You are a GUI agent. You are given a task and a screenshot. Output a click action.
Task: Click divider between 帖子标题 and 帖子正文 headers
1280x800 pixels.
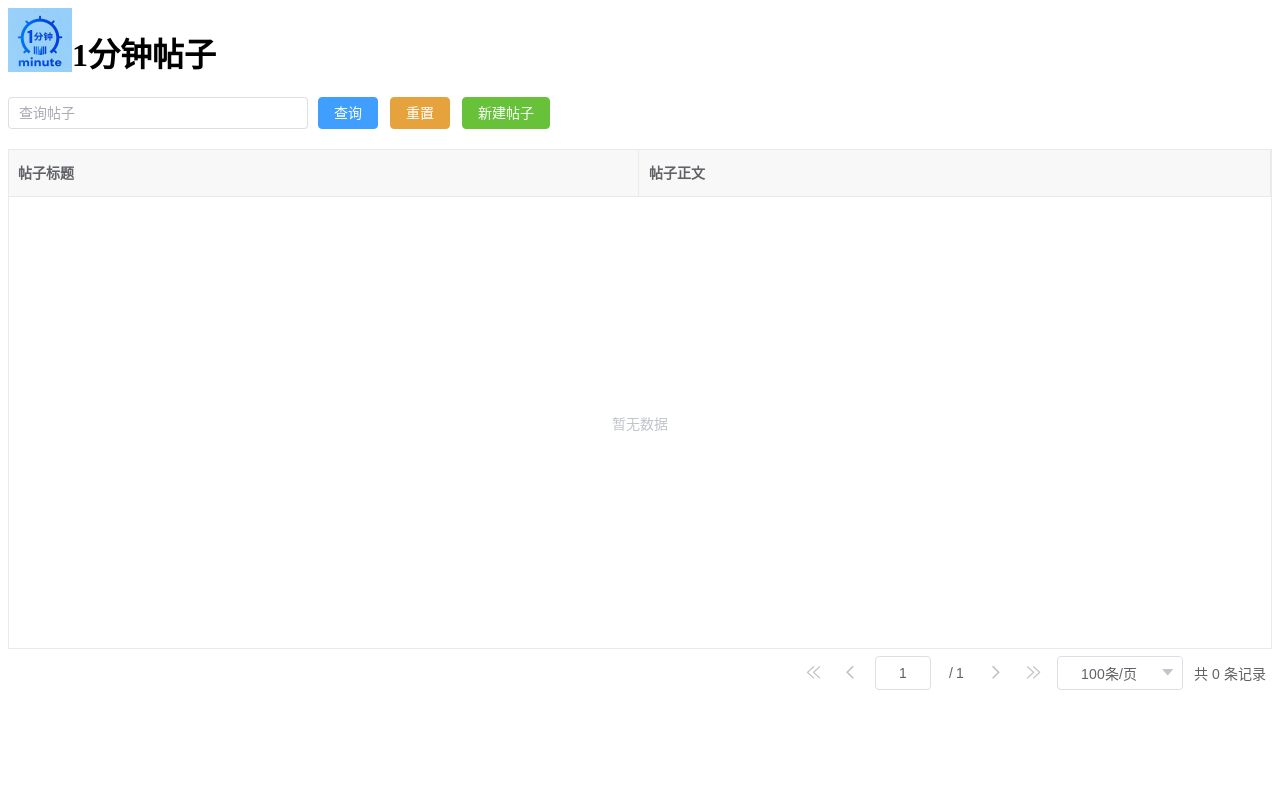pos(638,173)
